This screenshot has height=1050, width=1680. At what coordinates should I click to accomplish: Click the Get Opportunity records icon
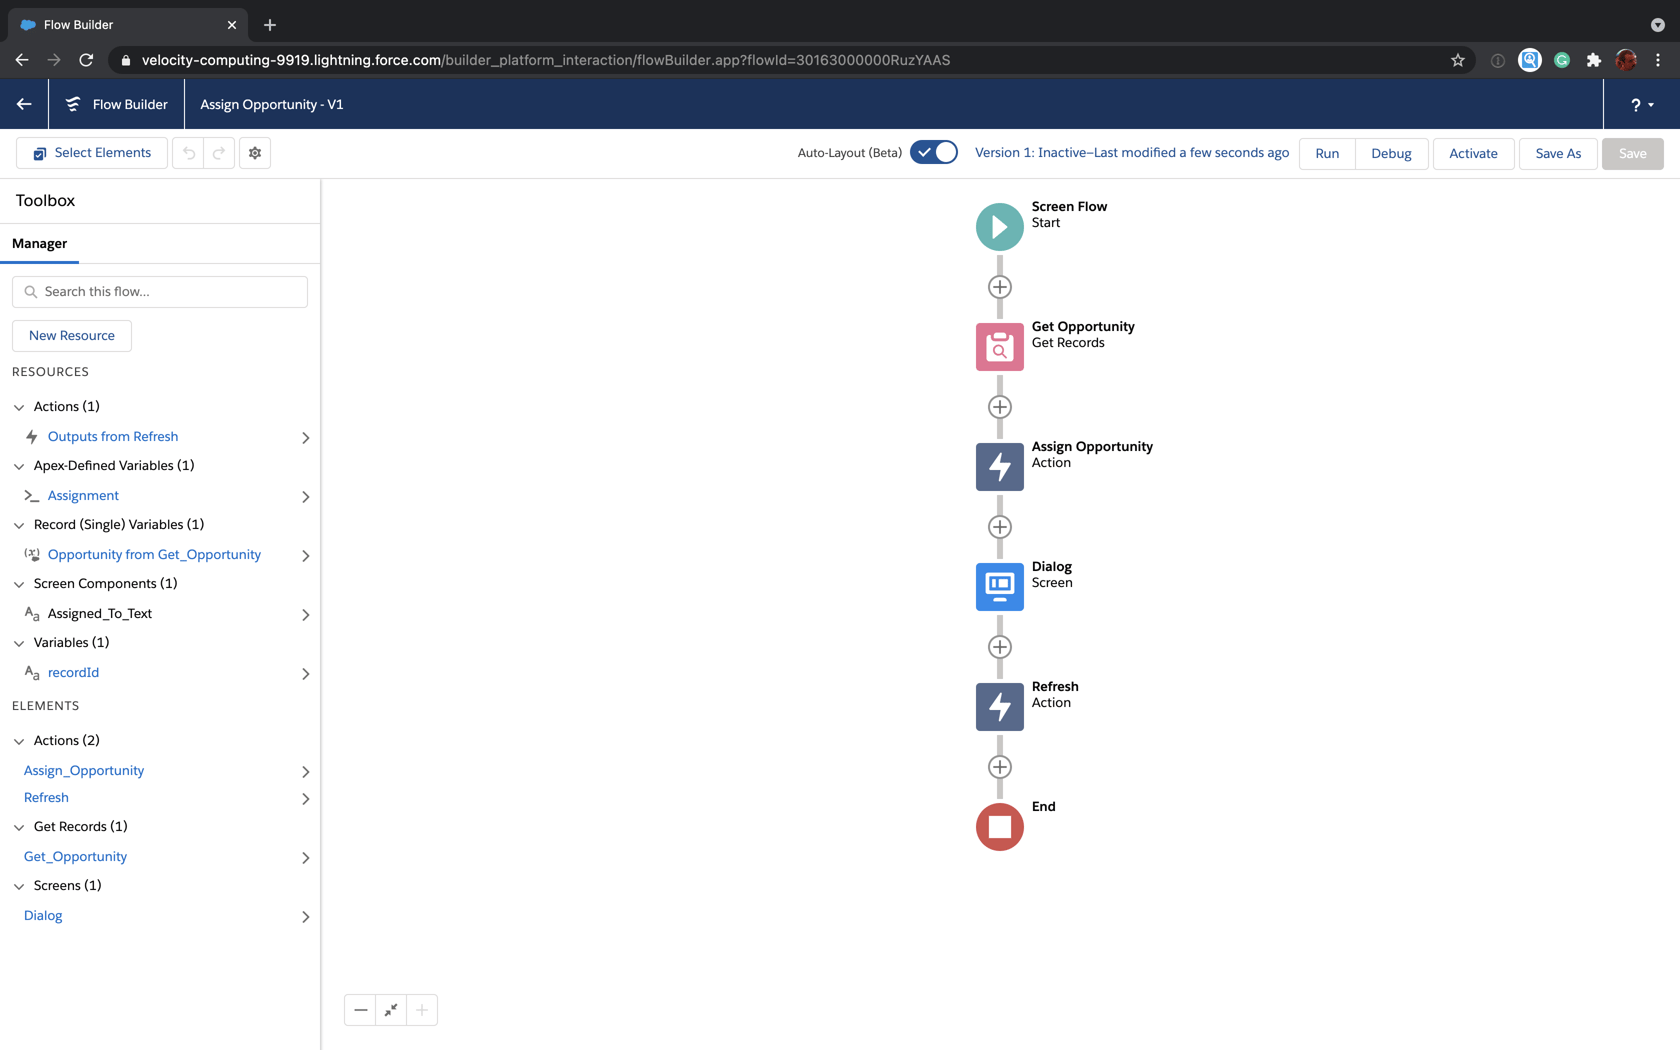click(999, 347)
